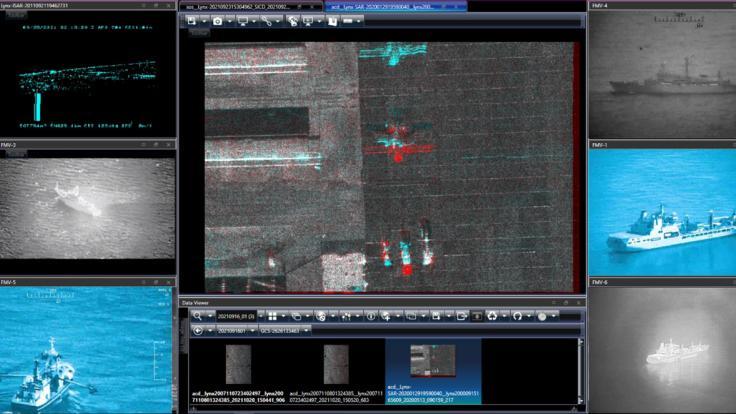Screen dimensions: 736x414
Task: Click the camera snapshot icon
Action: tap(217, 21)
